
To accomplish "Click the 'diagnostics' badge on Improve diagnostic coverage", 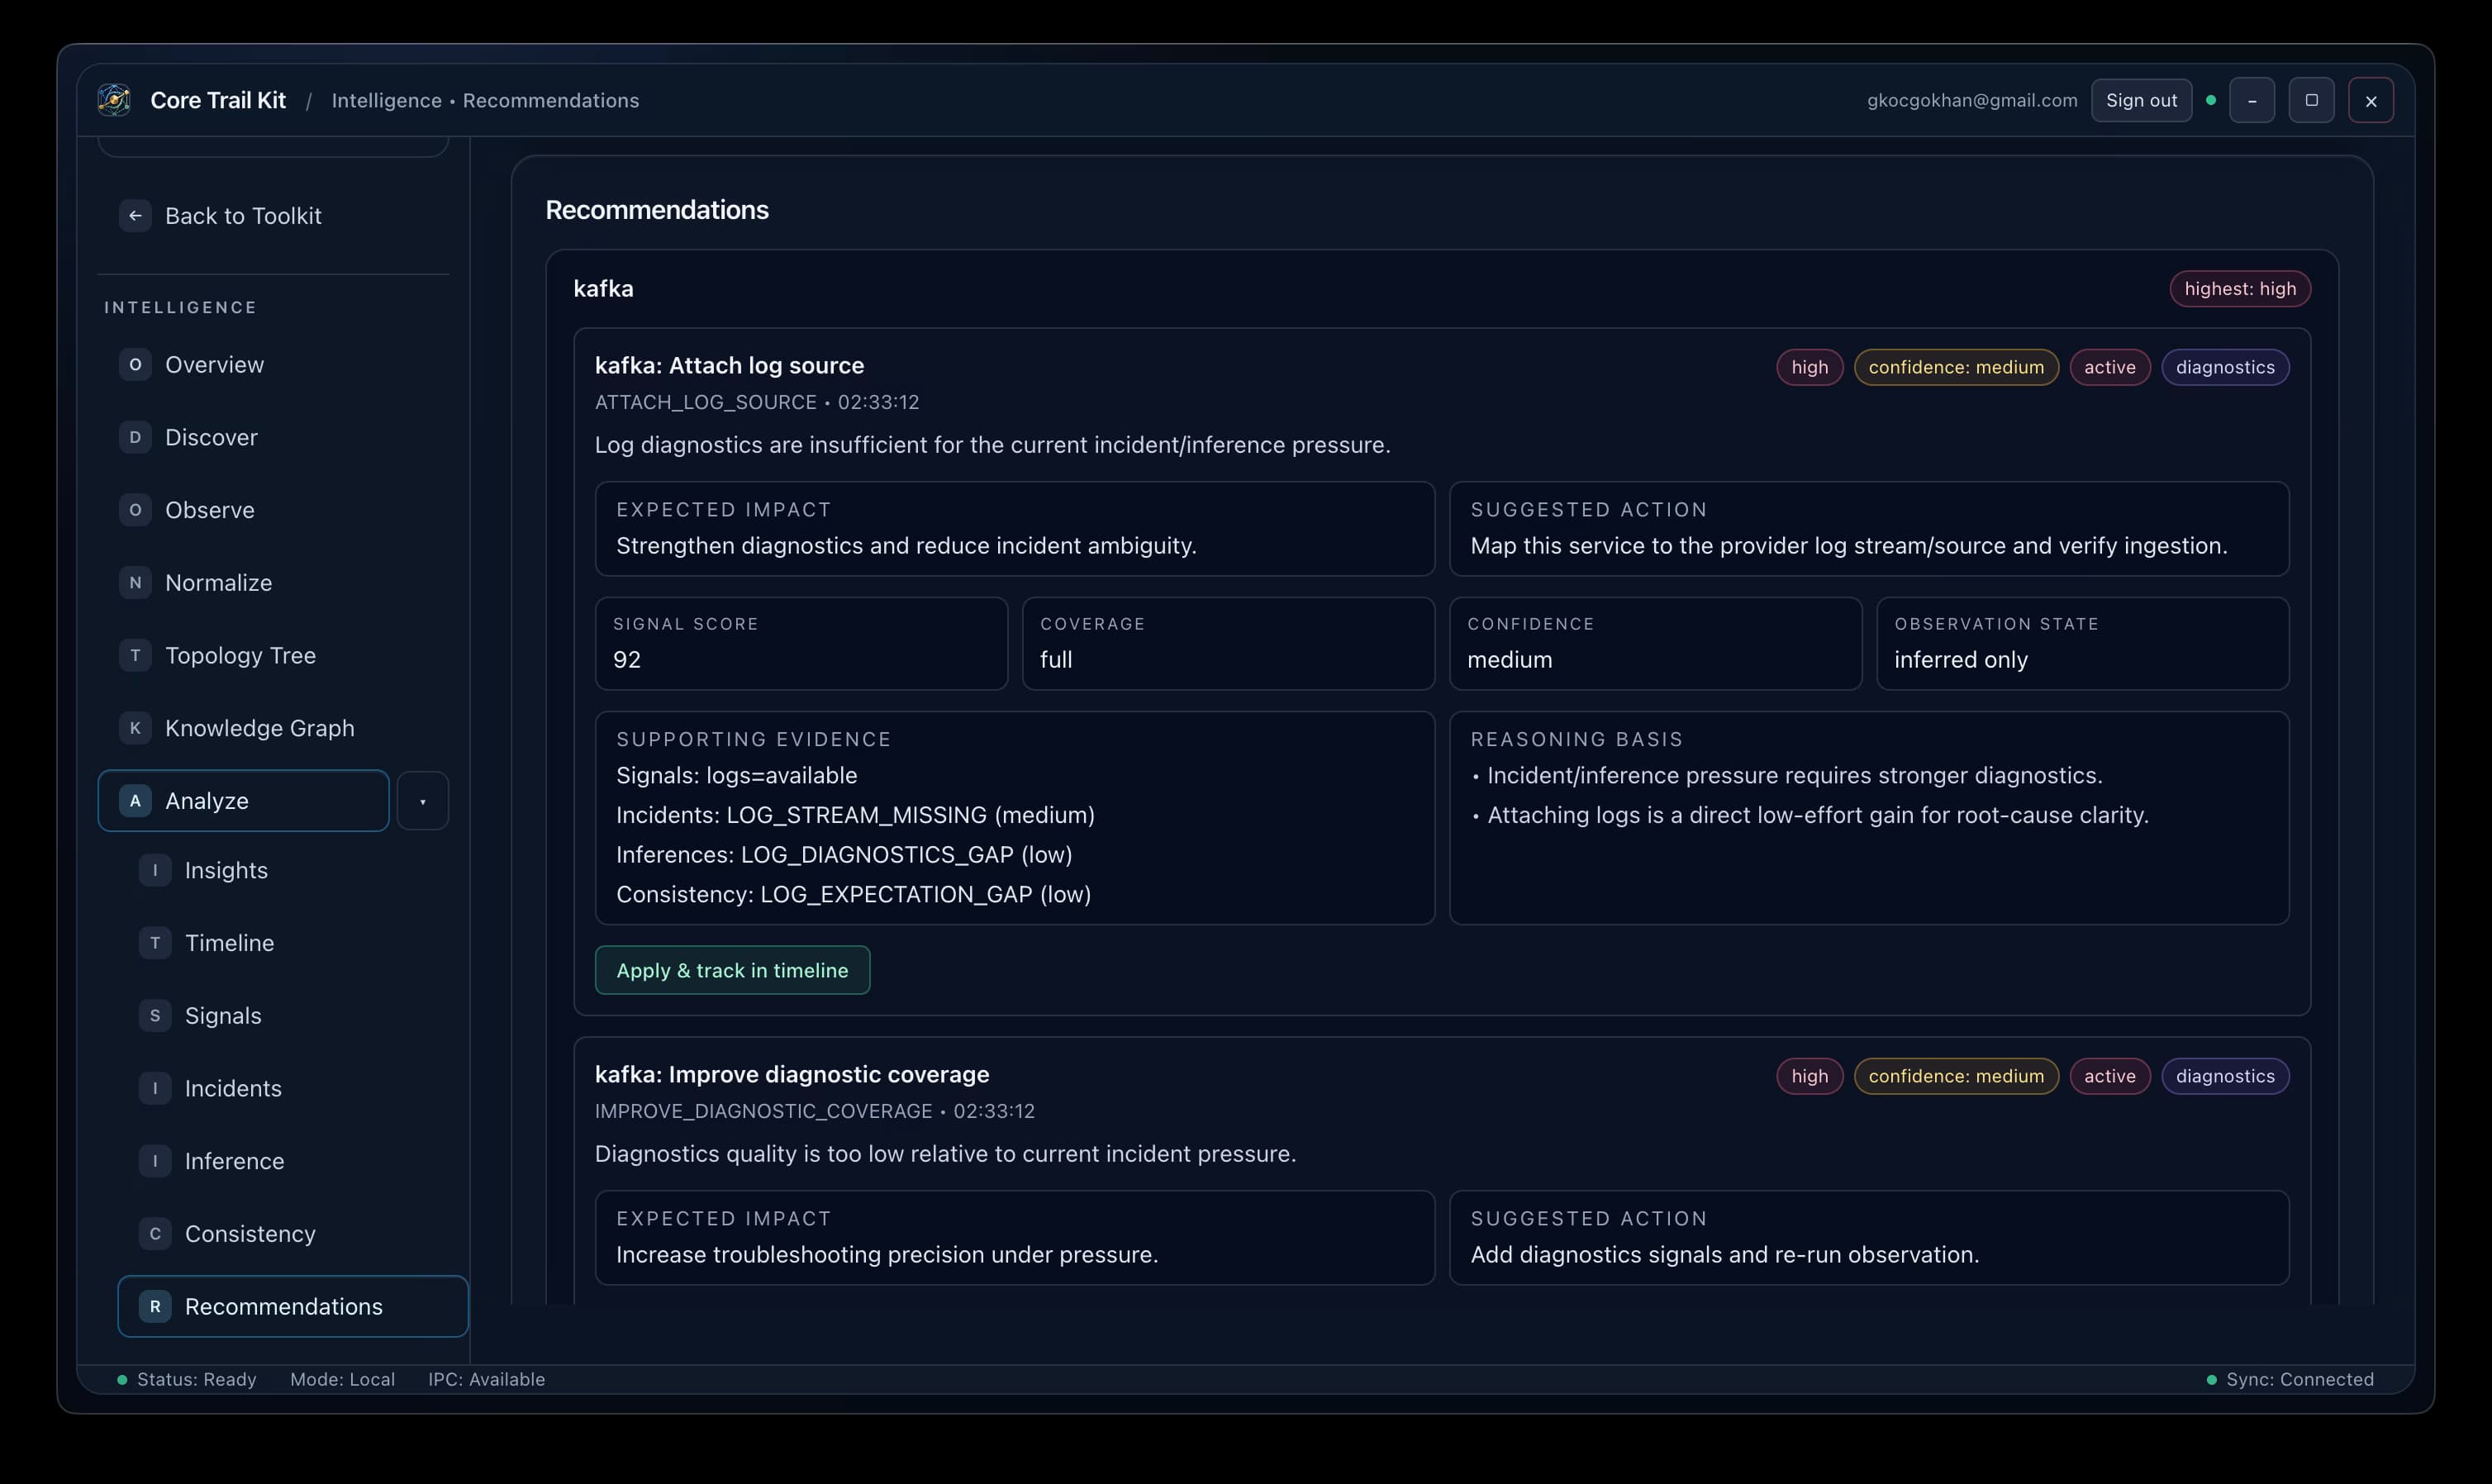I will [x=2225, y=1076].
